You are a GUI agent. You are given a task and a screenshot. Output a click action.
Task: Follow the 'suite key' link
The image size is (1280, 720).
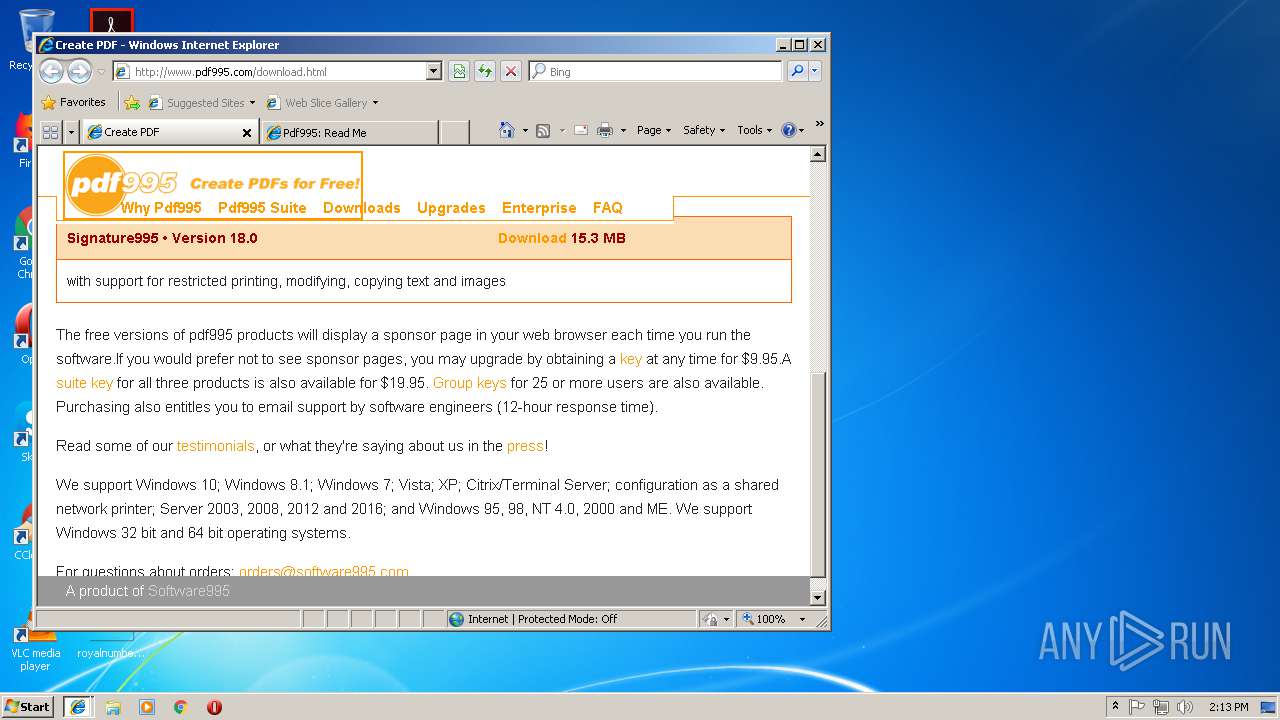pyautogui.click(x=84, y=383)
